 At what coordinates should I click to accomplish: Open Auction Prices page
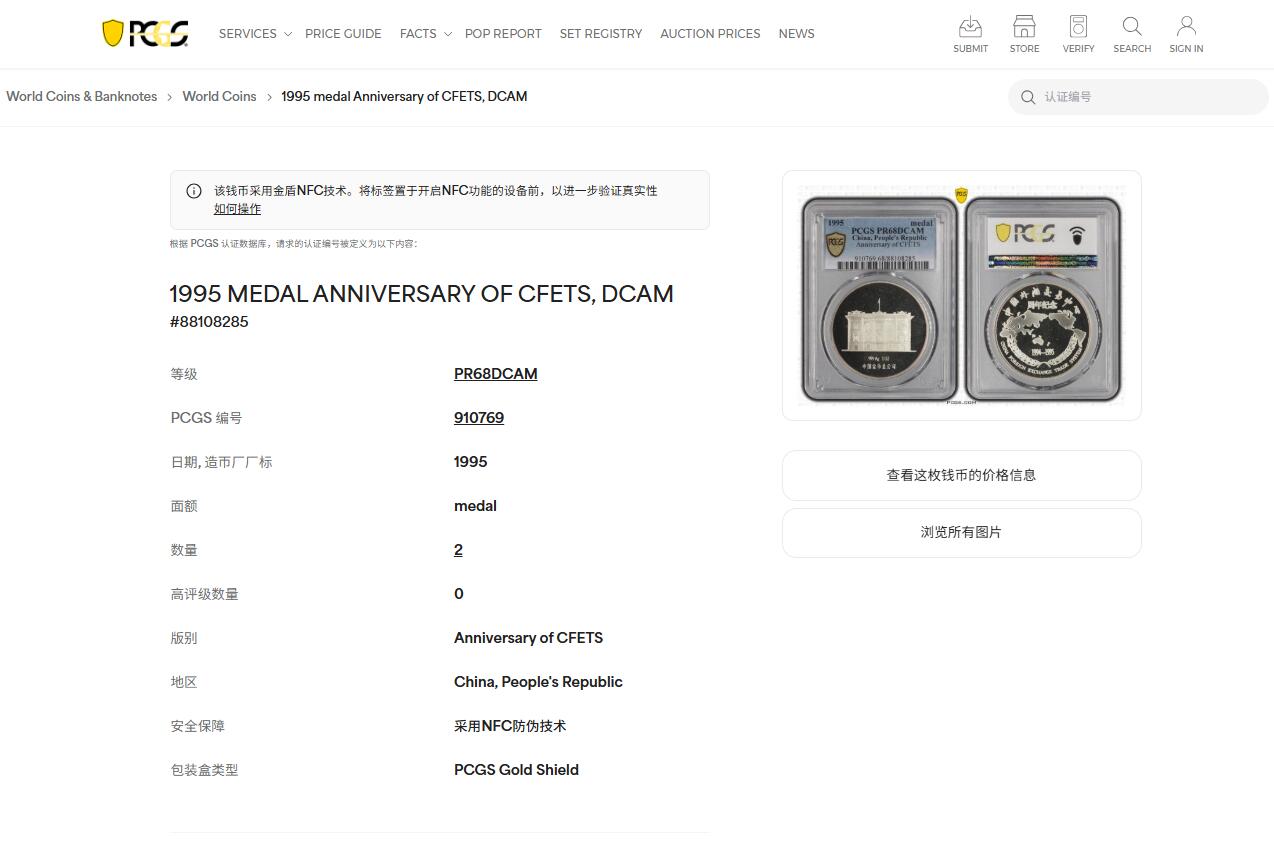(710, 34)
